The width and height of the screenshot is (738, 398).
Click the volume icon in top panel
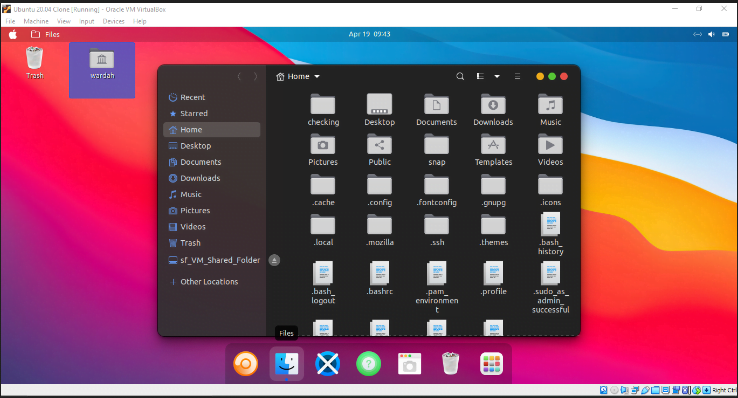point(711,34)
